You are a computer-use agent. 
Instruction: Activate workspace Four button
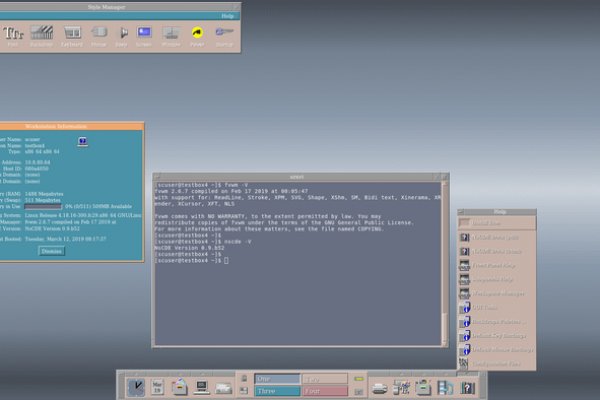[x=324, y=392]
